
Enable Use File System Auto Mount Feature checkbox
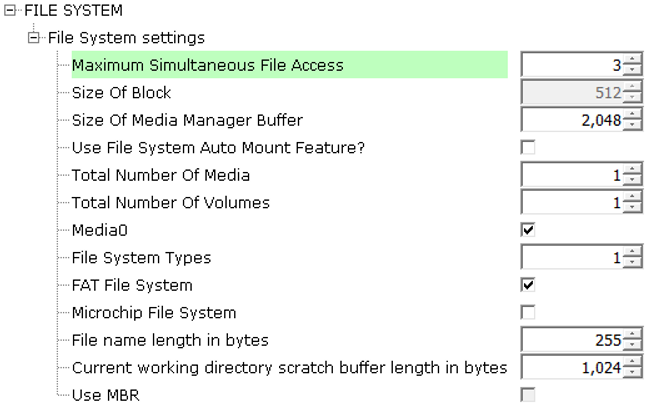[x=528, y=148]
